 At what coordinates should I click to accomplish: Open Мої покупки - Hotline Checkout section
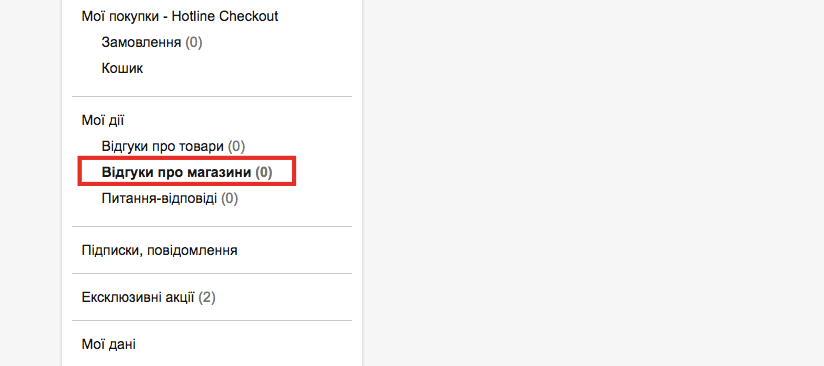180,16
